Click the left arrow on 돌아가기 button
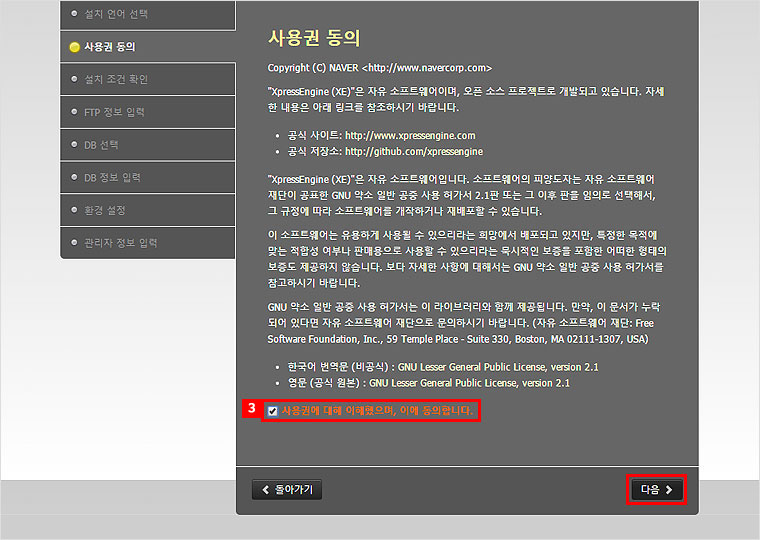Image resolution: width=760 pixels, height=540 pixels. (x=266, y=490)
